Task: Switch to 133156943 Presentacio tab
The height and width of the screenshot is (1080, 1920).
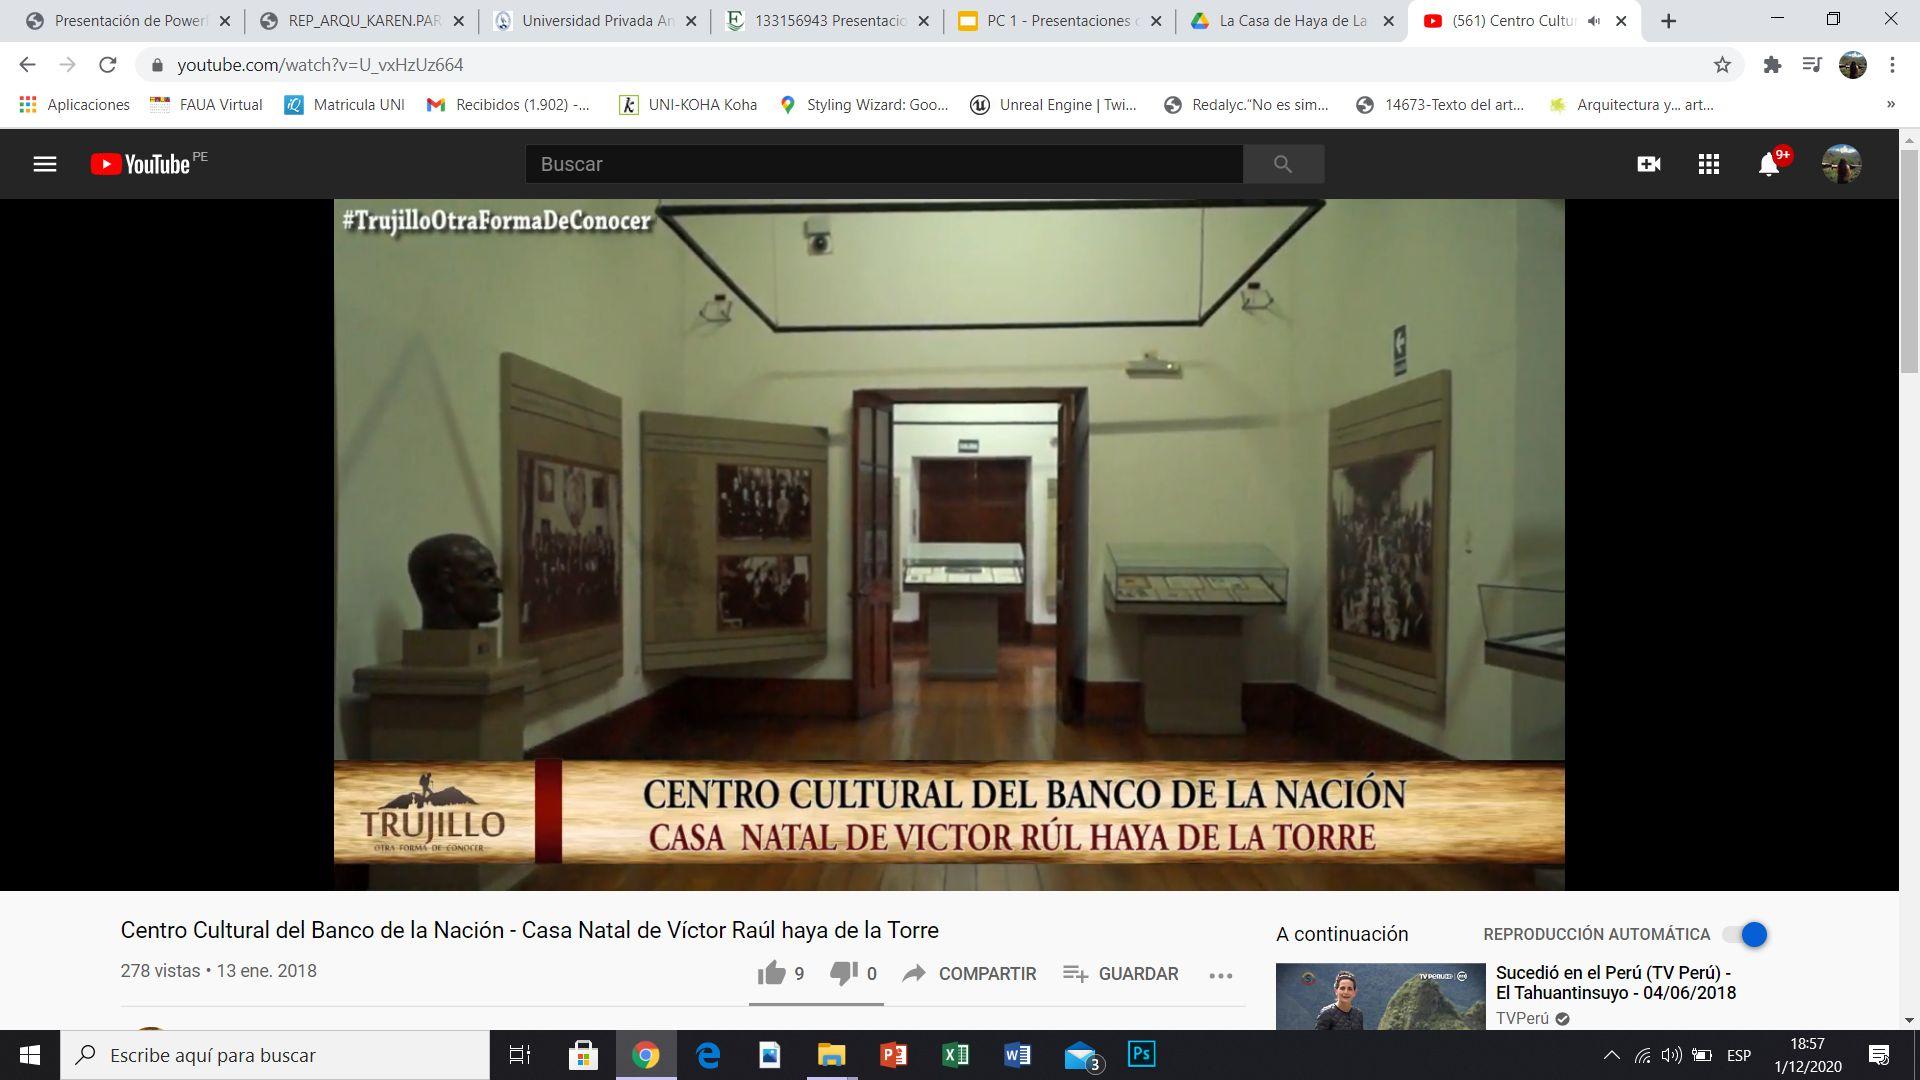Action: tap(828, 21)
